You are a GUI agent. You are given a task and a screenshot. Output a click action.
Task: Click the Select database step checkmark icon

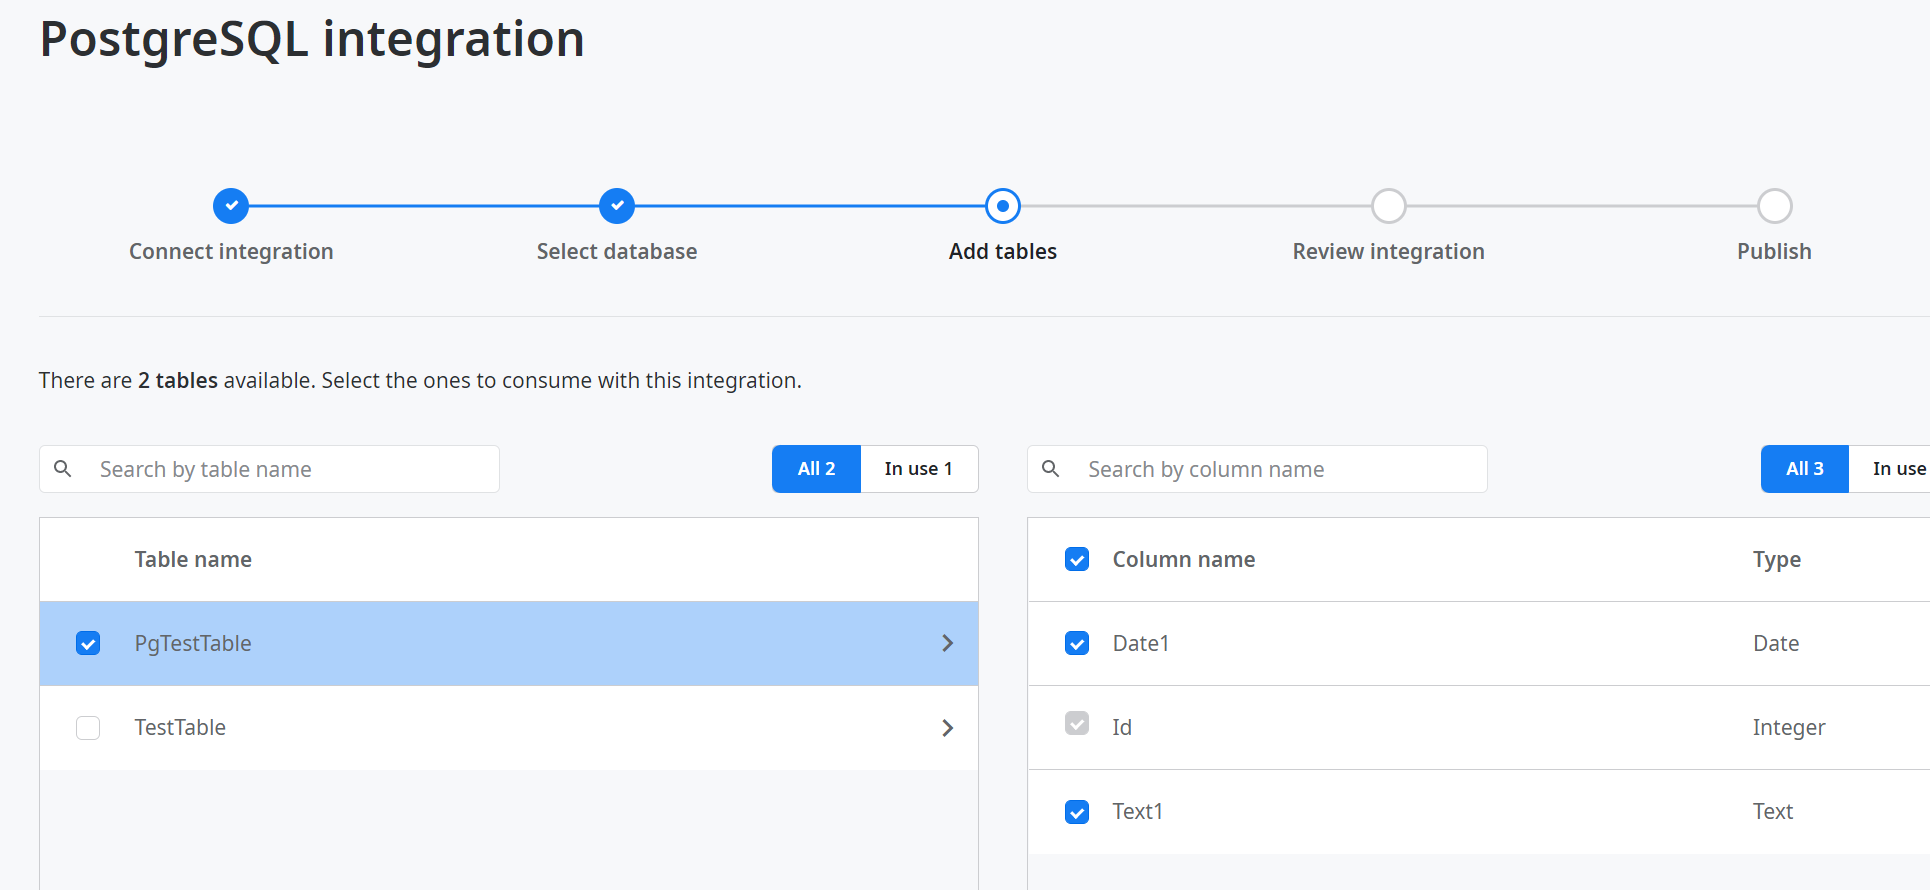(x=617, y=206)
